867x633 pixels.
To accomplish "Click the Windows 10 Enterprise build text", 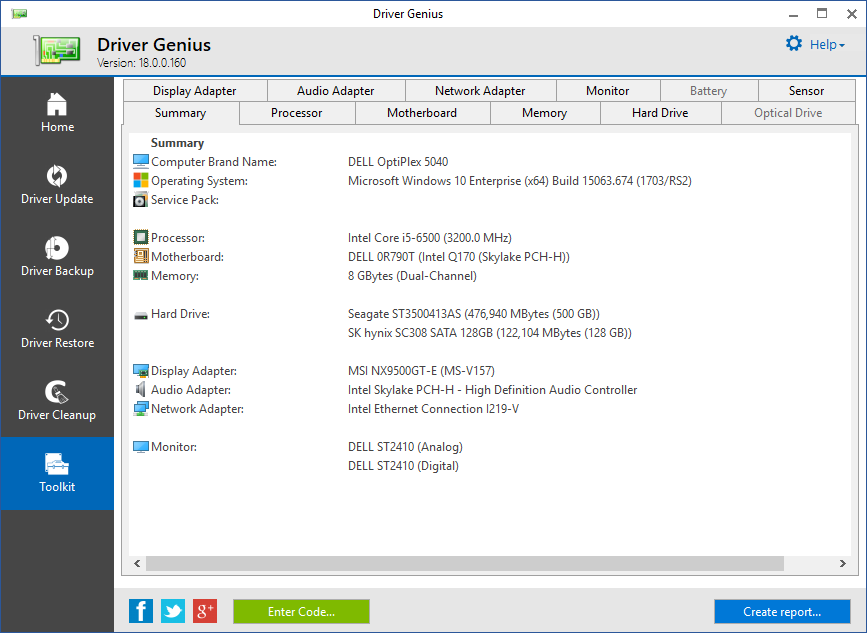I will click(520, 181).
